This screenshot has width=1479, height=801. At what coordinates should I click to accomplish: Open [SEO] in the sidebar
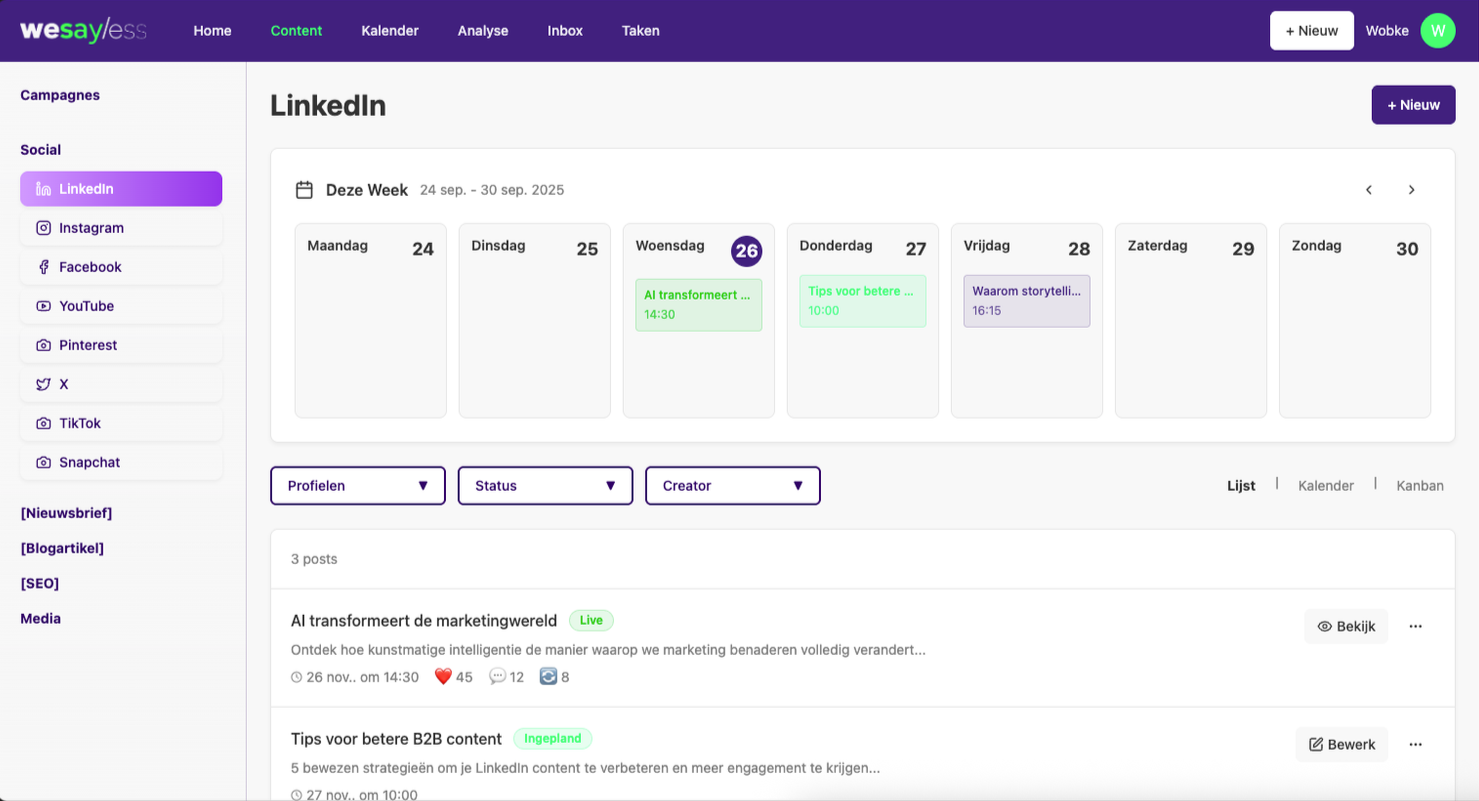(40, 583)
